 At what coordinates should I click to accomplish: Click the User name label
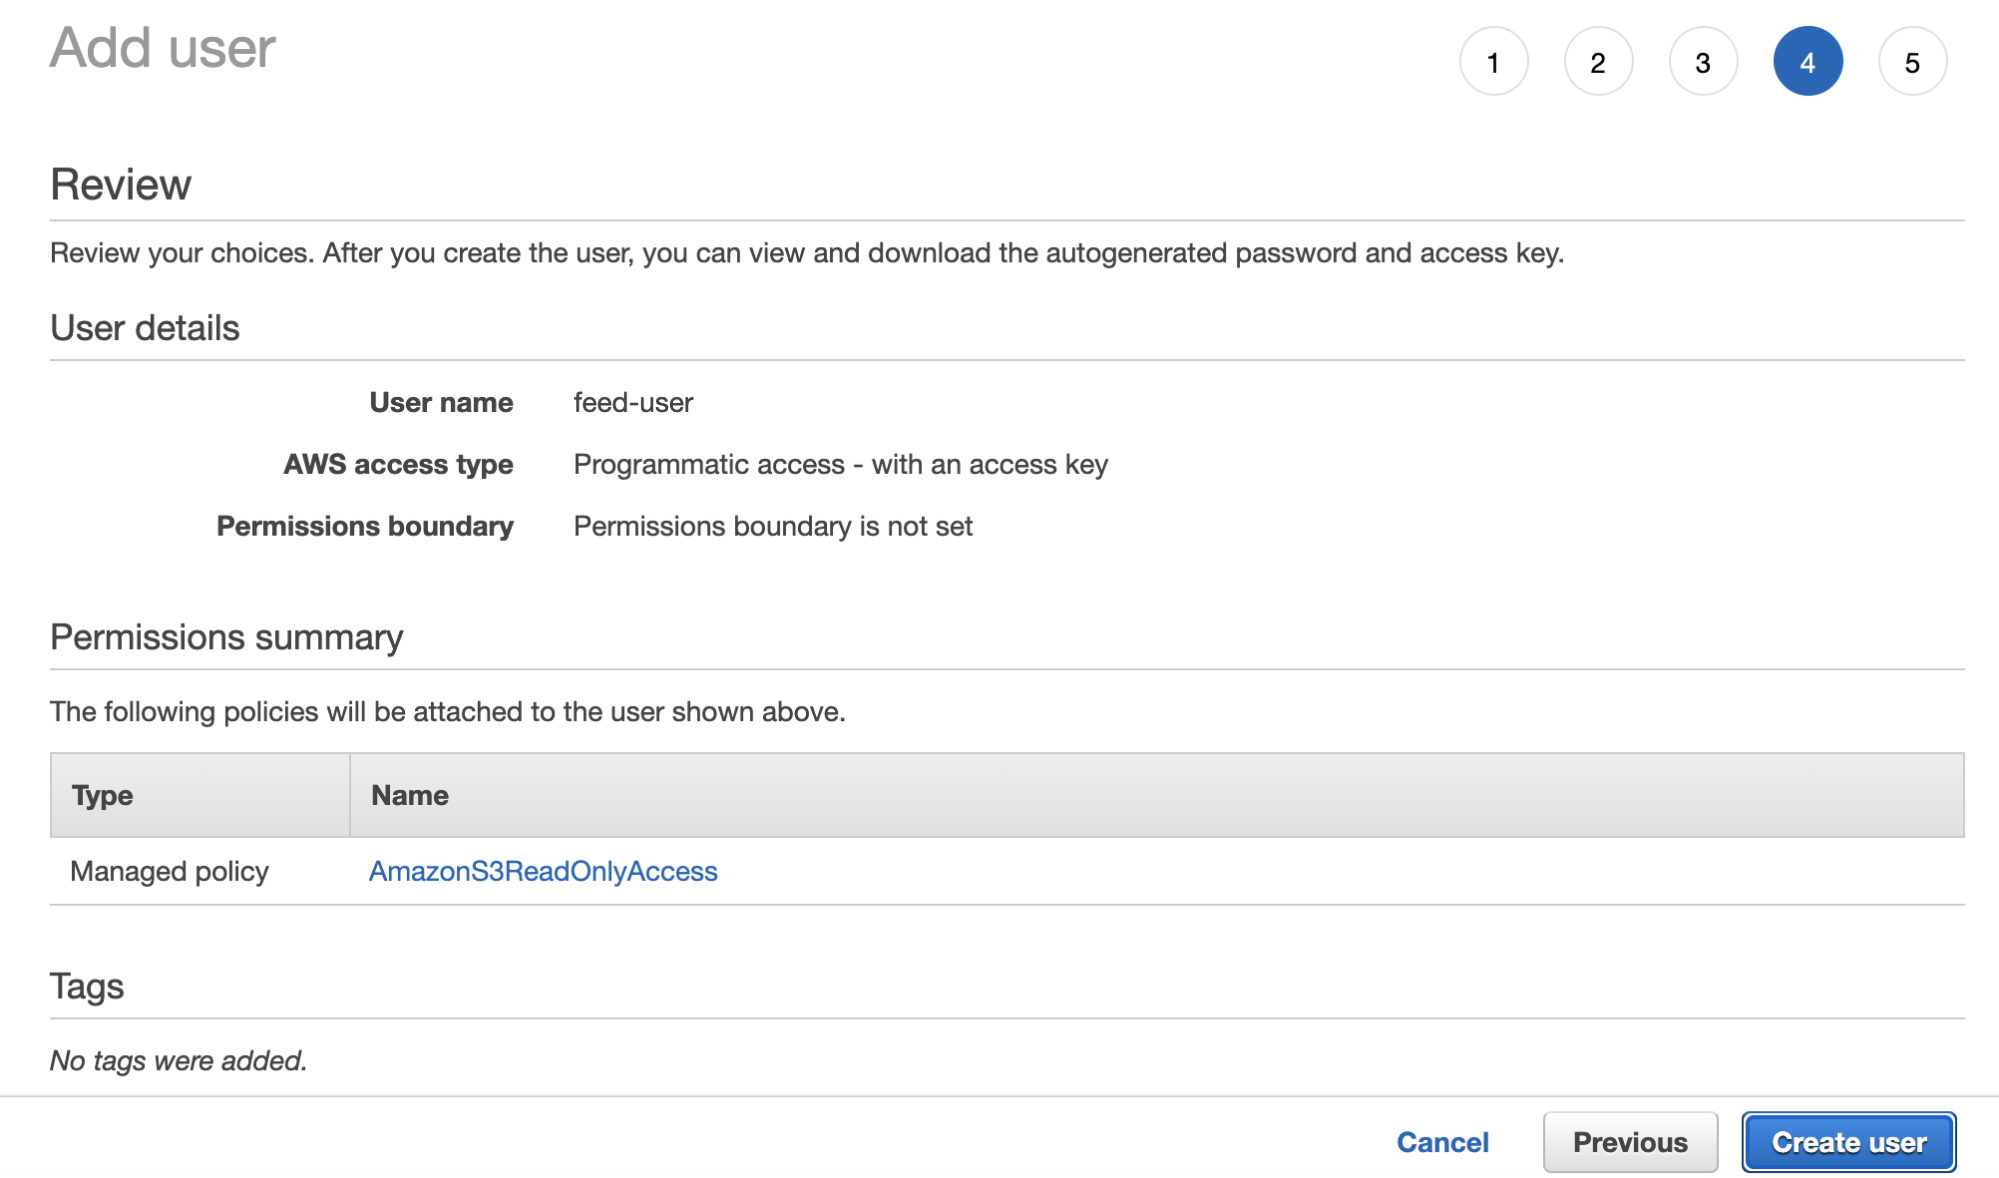click(441, 402)
